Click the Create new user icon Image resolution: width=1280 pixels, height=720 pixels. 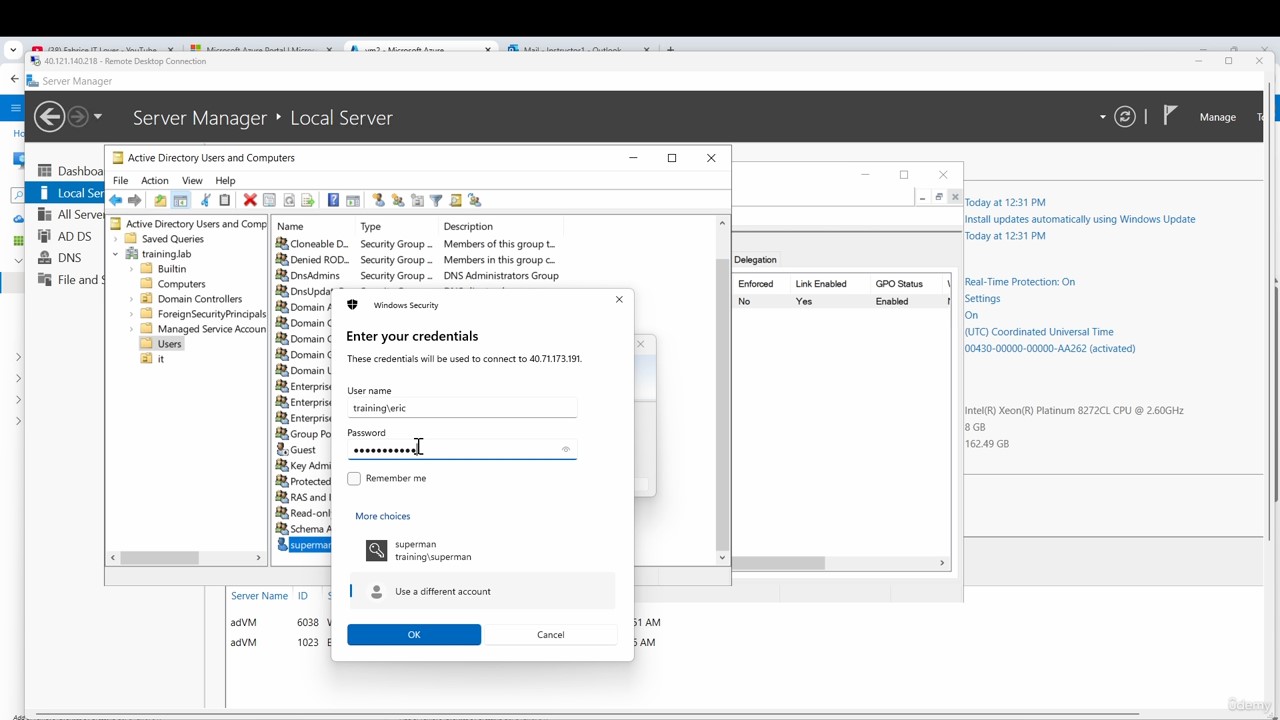(378, 201)
